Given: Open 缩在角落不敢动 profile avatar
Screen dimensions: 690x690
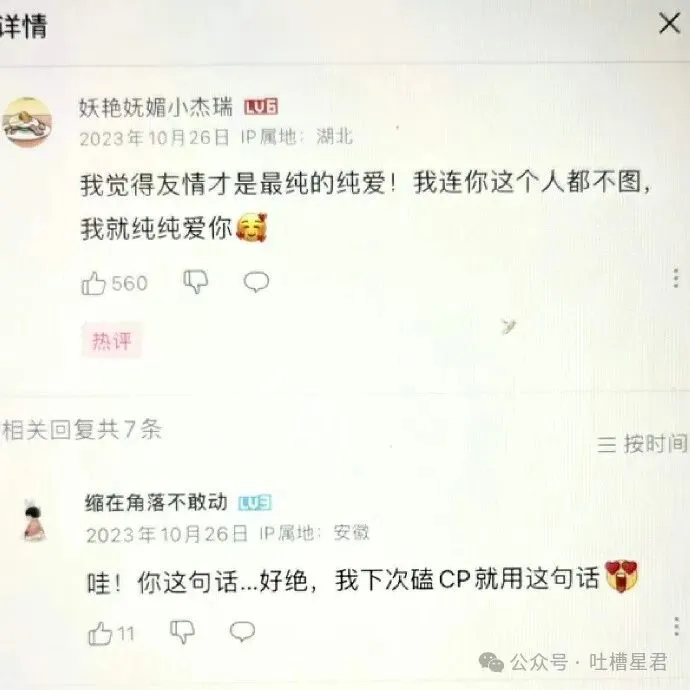Looking at the screenshot, I should point(34,521).
